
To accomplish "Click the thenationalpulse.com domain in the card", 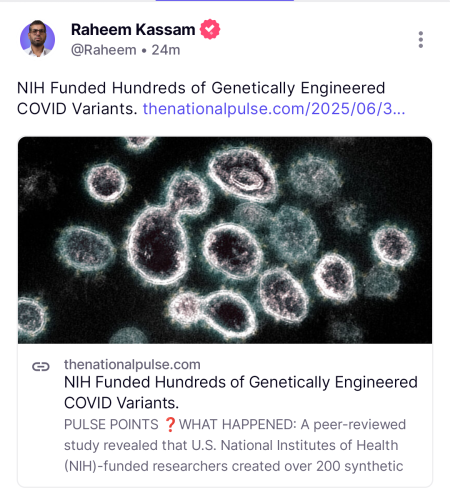I will (x=132, y=364).
